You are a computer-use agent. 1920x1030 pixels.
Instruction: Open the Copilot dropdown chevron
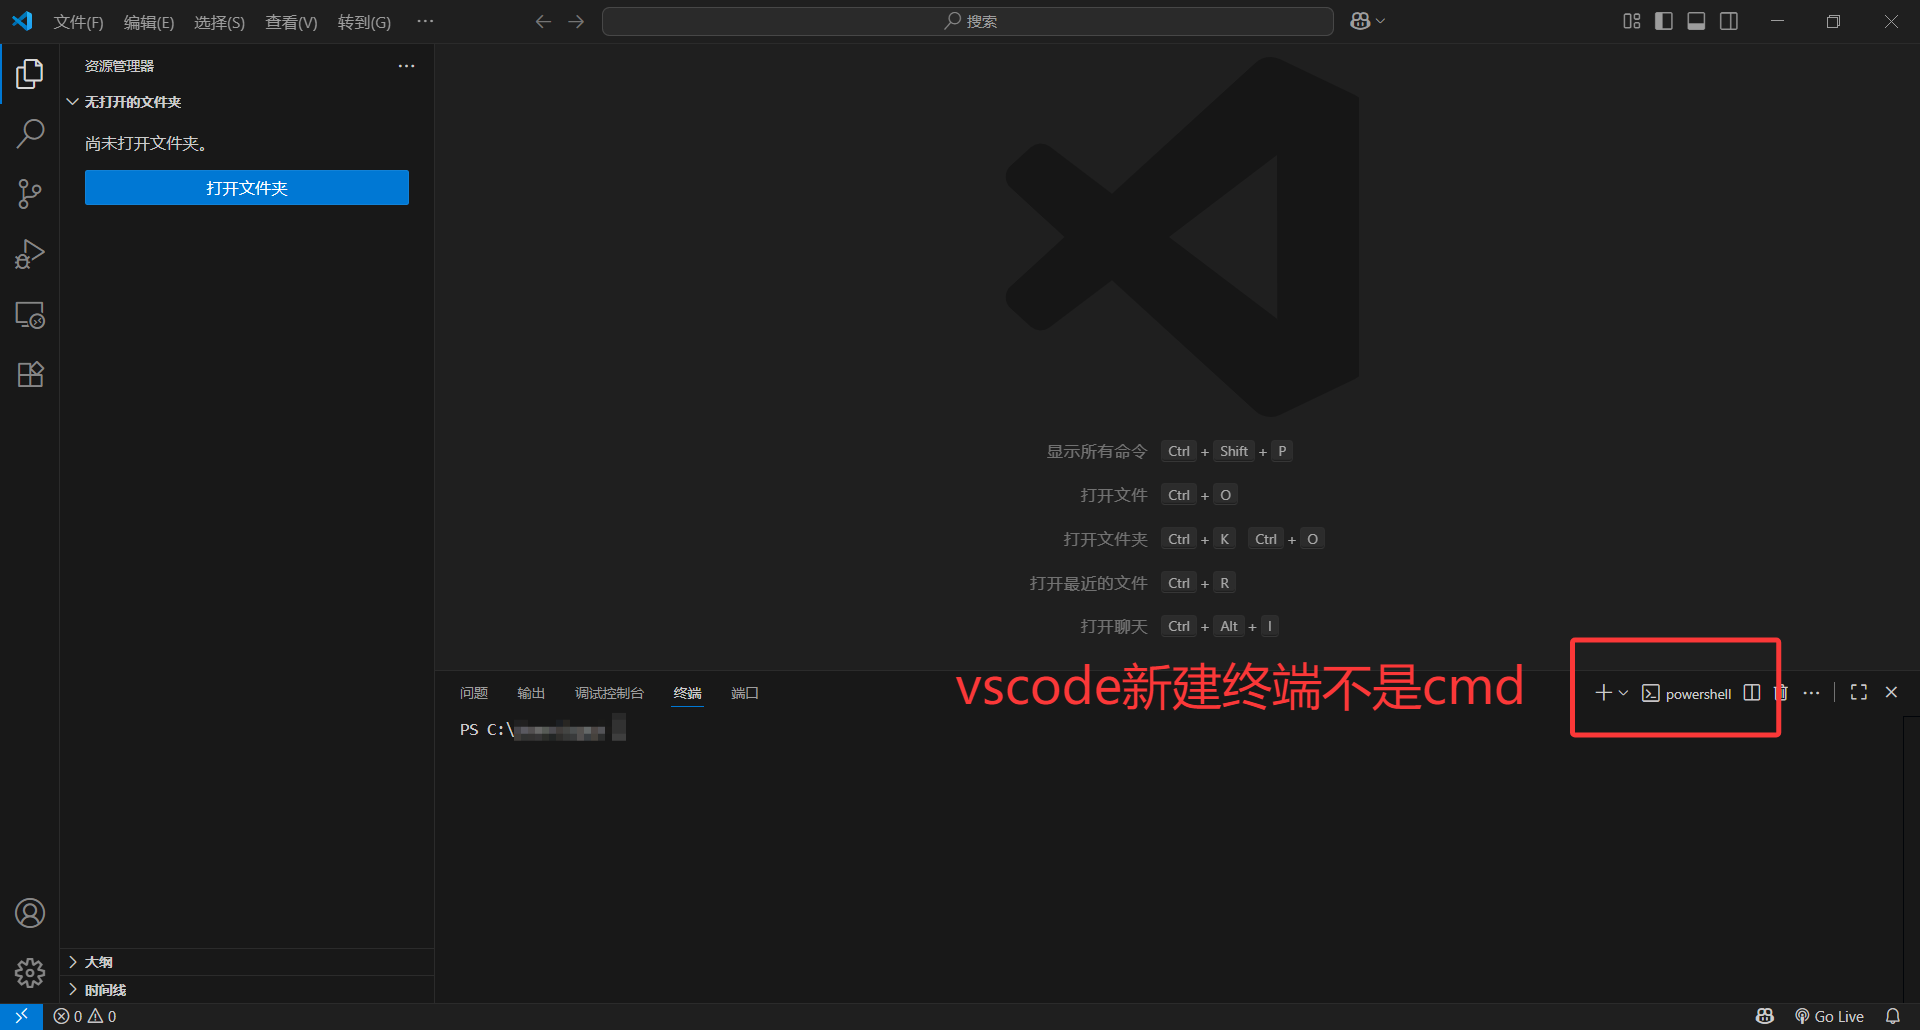(x=1381, y=21)
